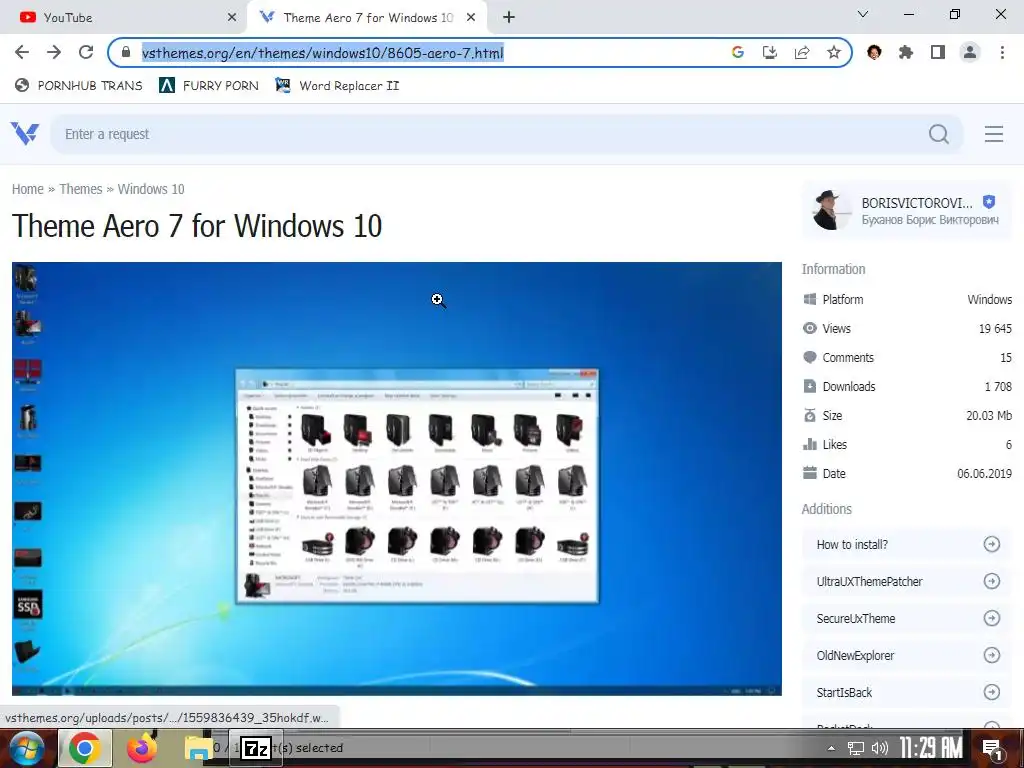This screenshot has height=768, width=1024.
Task: Close the YouTube tab
Action: [x=232, y=18]
